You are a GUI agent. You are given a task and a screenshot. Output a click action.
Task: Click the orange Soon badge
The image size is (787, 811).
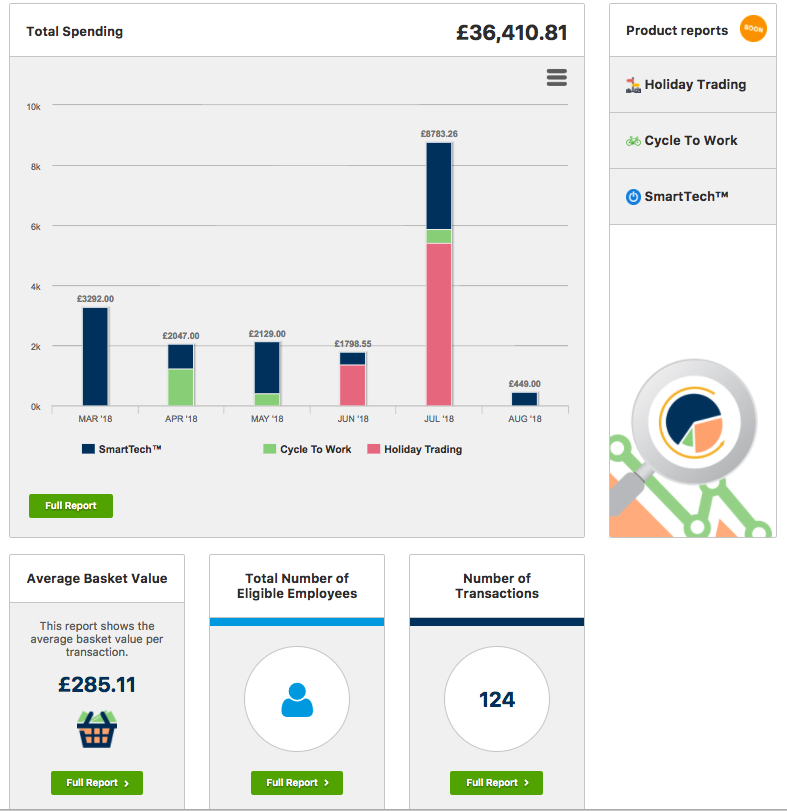(753, 29)
